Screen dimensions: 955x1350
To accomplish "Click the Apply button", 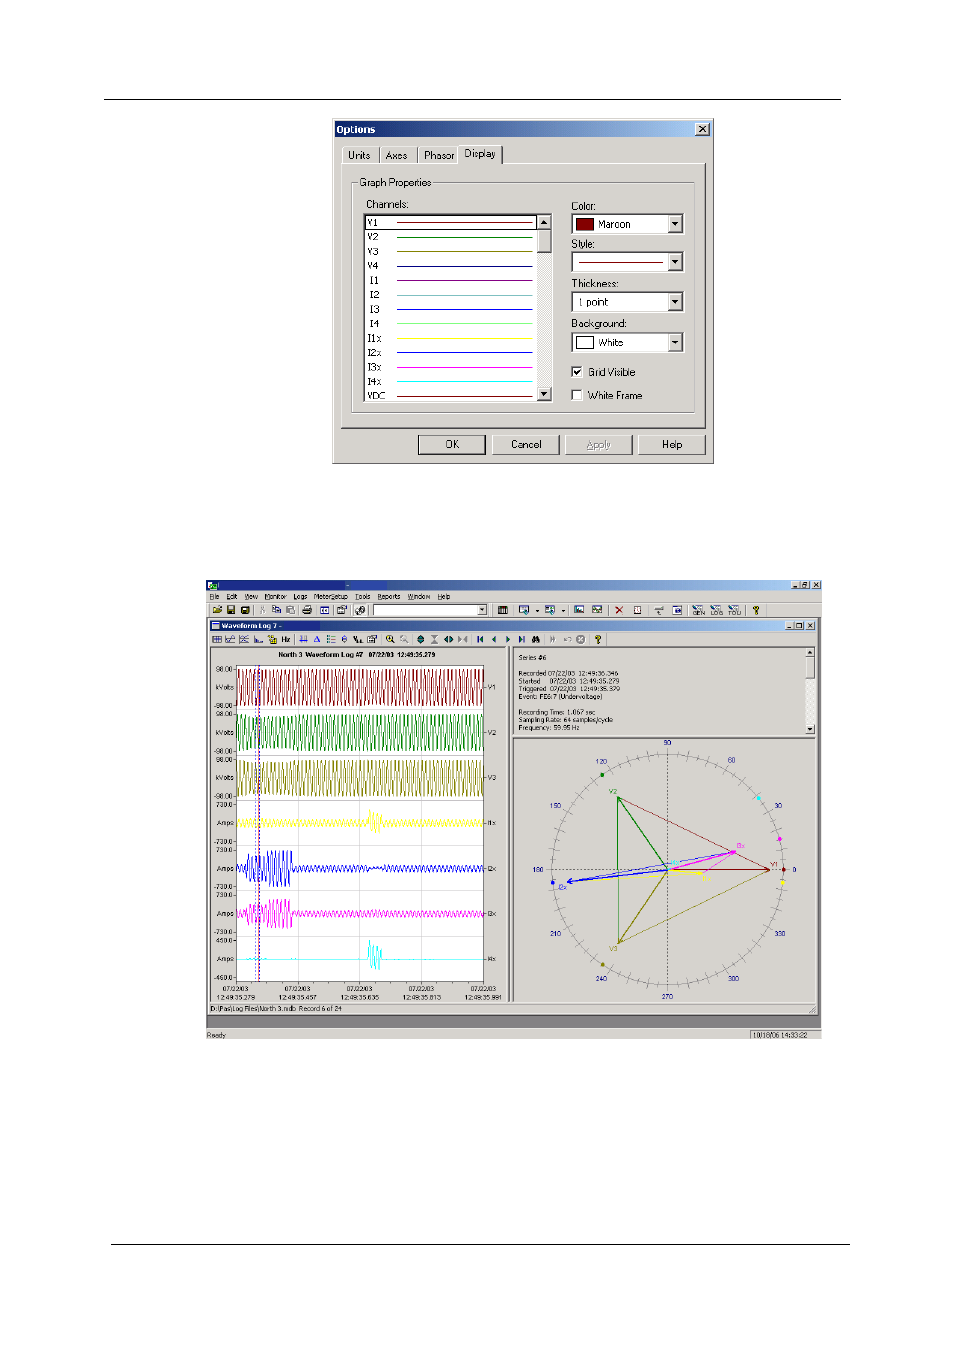I will (598, 445).
